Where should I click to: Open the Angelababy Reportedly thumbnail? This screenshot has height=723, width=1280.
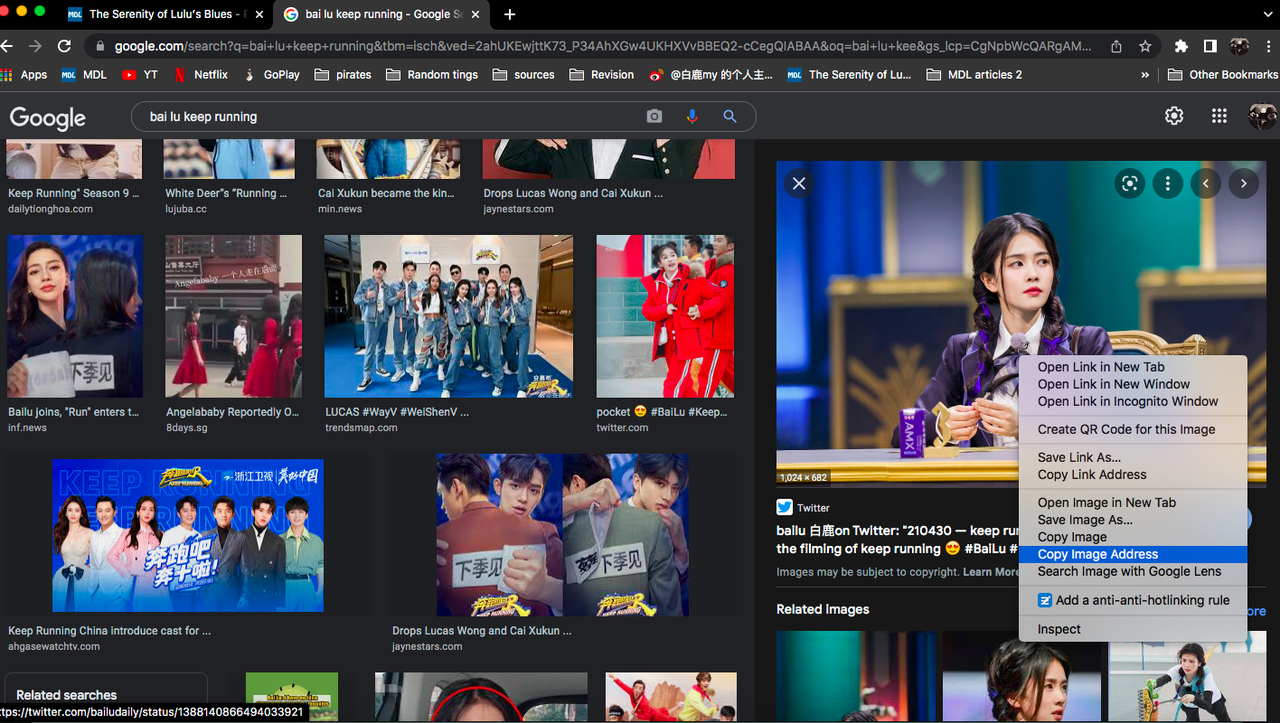tap(234, 316)
